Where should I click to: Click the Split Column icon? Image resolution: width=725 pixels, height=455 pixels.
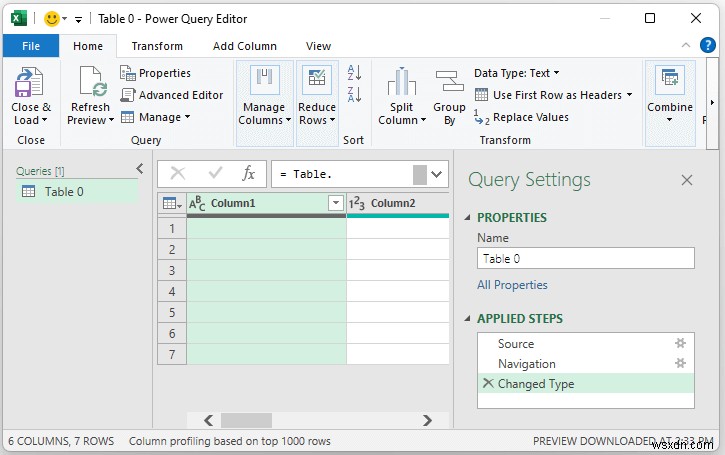pos(401,81)
